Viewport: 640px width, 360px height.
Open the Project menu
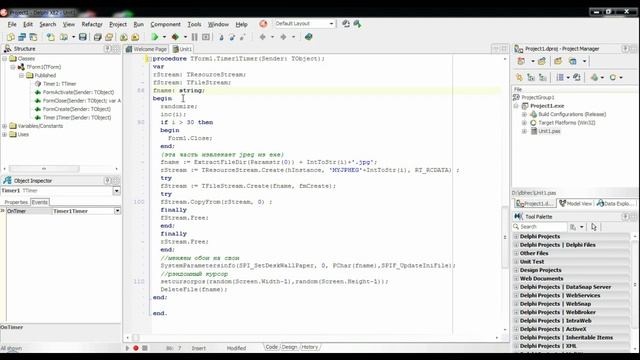tap(118, 24)
